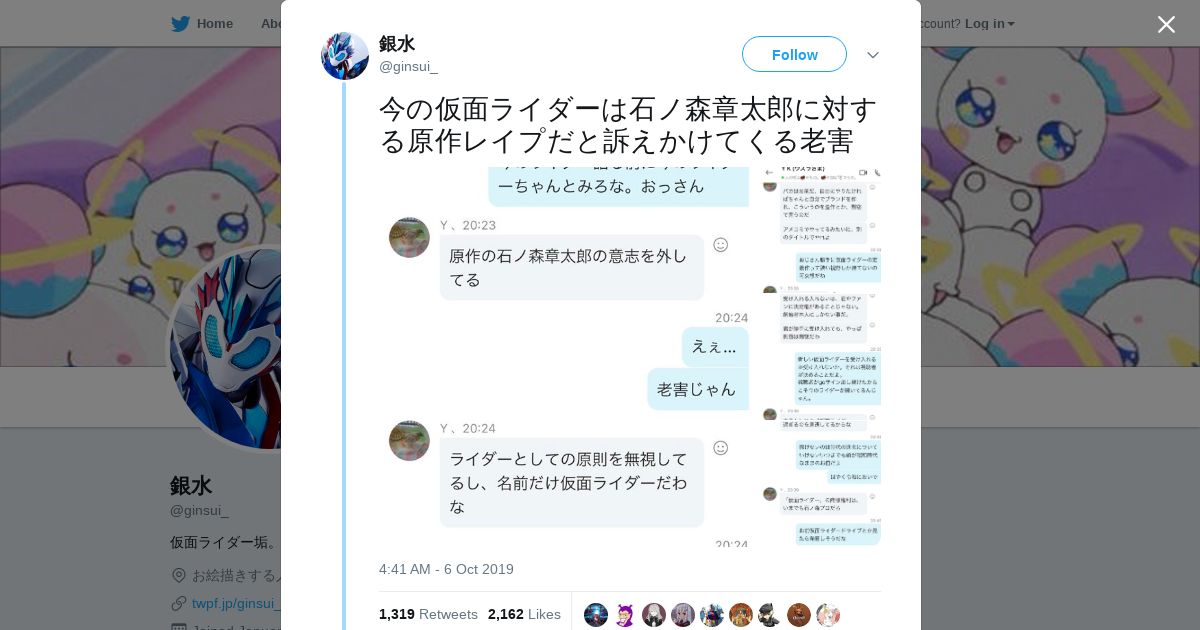Screen dimensions: 1200x630
Task: Open 銀水's avatar in tweet header
Action: (345, 56)
